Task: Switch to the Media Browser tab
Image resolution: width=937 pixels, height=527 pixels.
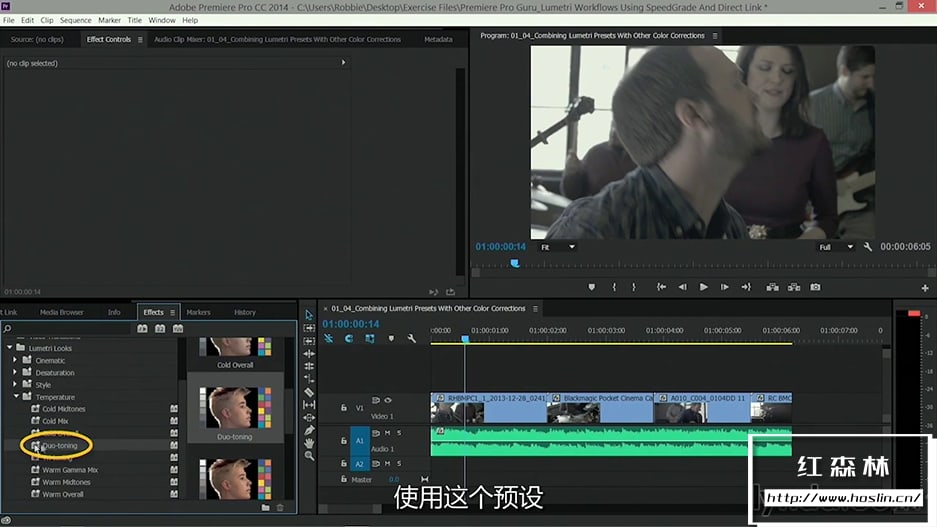Action: point(62,312)
